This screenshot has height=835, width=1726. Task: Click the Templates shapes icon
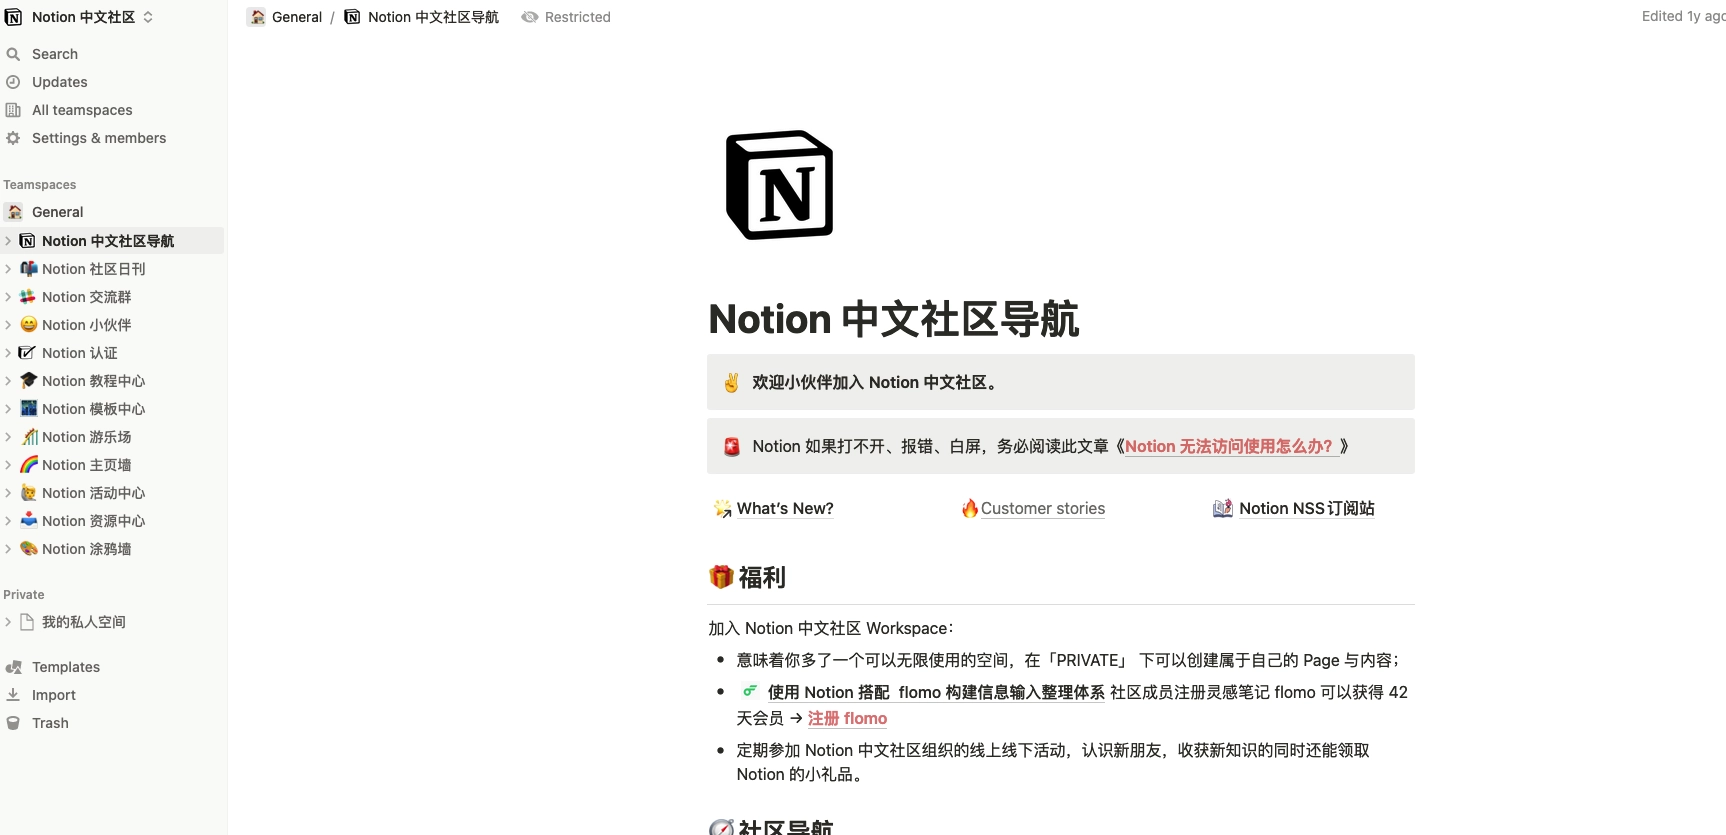coord(13,667)
